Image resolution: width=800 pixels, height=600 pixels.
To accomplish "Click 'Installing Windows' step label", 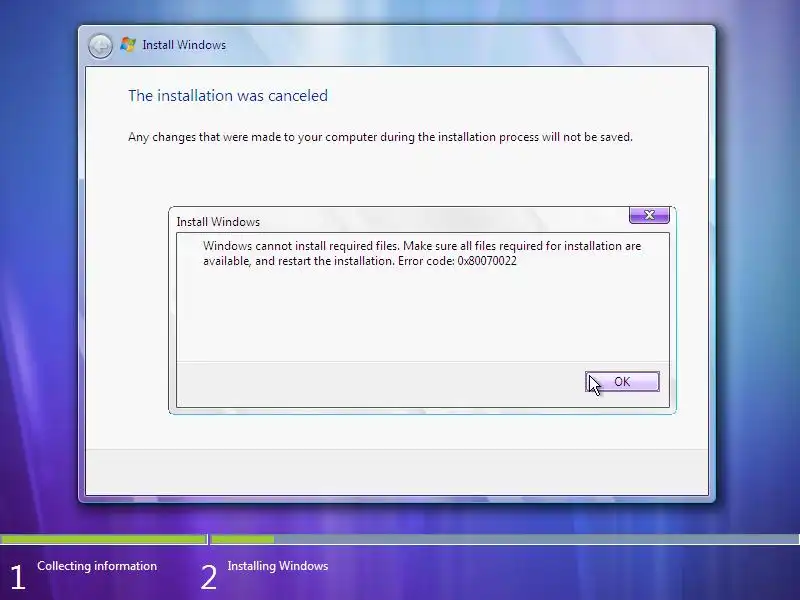I will [278, 566].
